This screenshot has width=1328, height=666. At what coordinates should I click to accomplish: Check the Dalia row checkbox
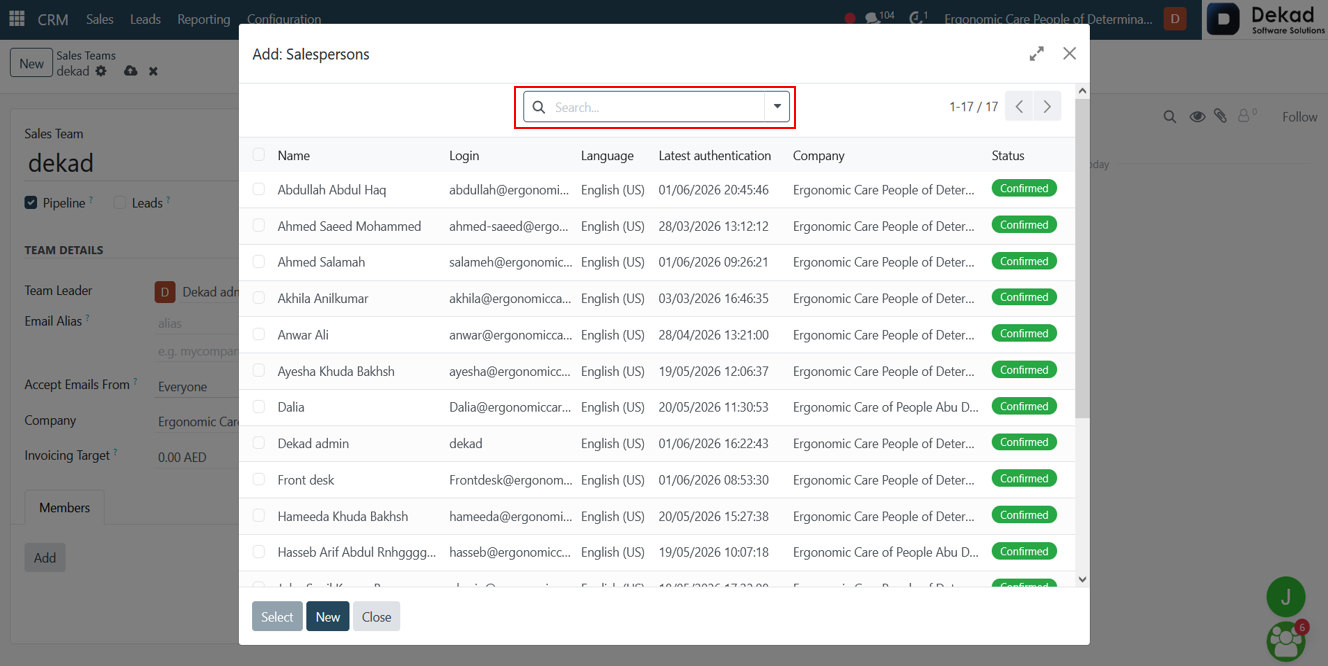coord(259,407)
